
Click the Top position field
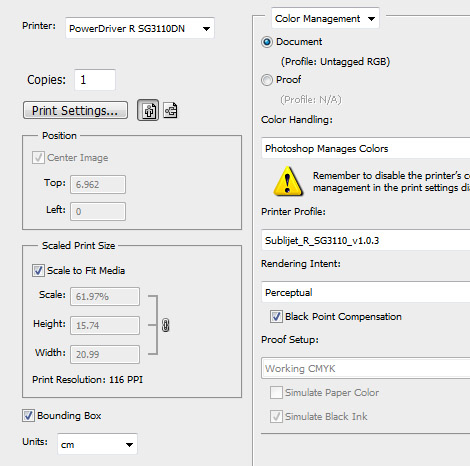98,184
